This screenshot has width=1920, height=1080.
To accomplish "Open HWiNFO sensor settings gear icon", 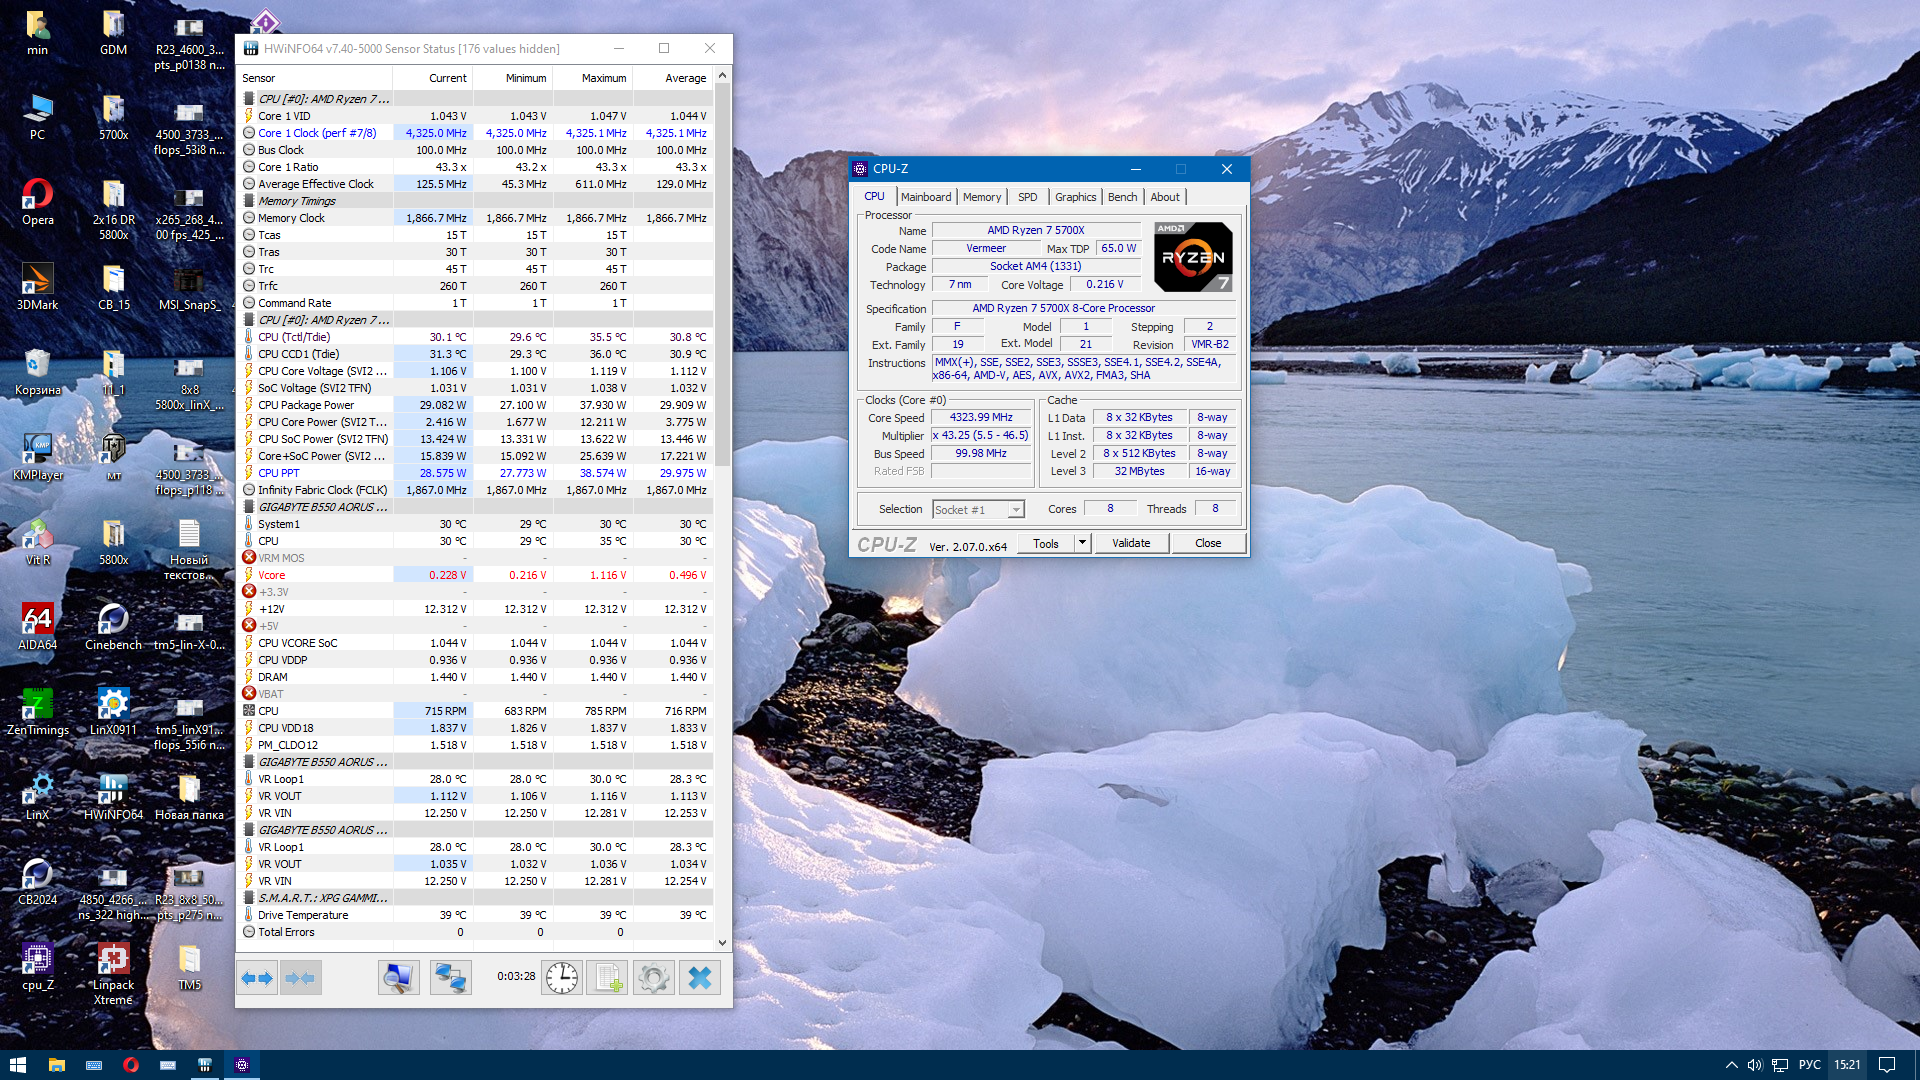I will (x=654, y=978).
